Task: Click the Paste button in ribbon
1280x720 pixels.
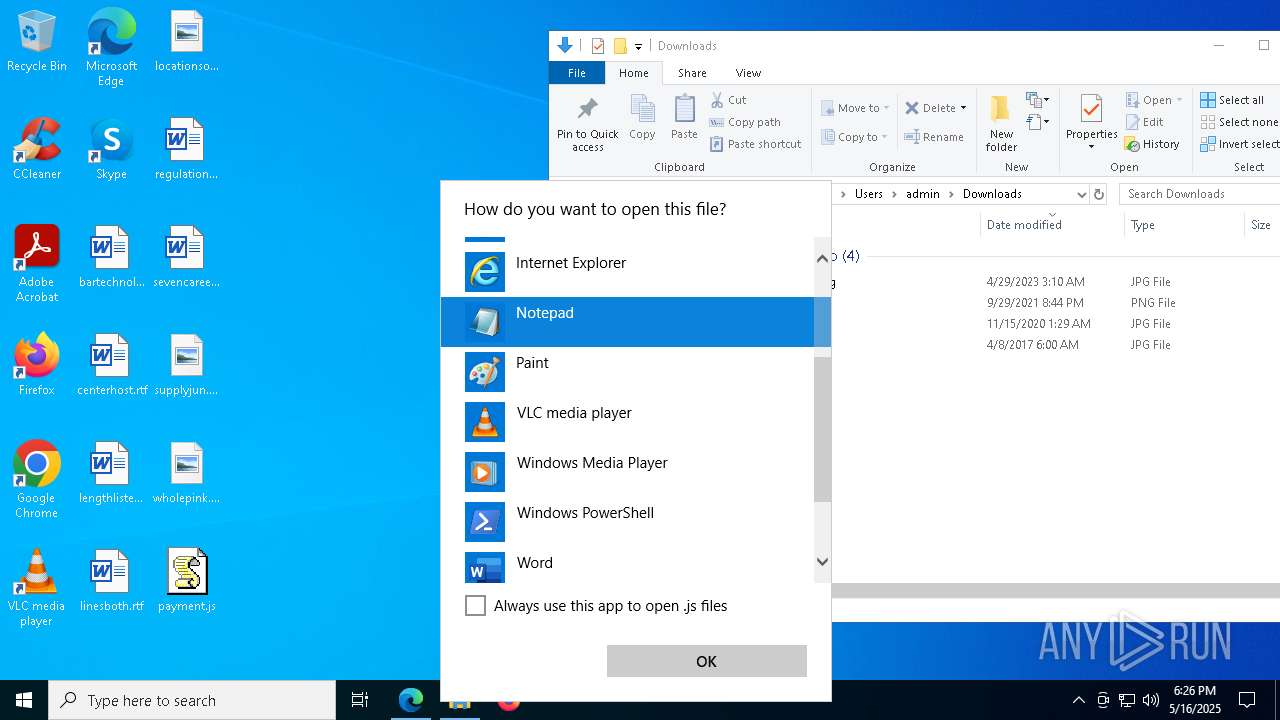Action: pos(684,118)
